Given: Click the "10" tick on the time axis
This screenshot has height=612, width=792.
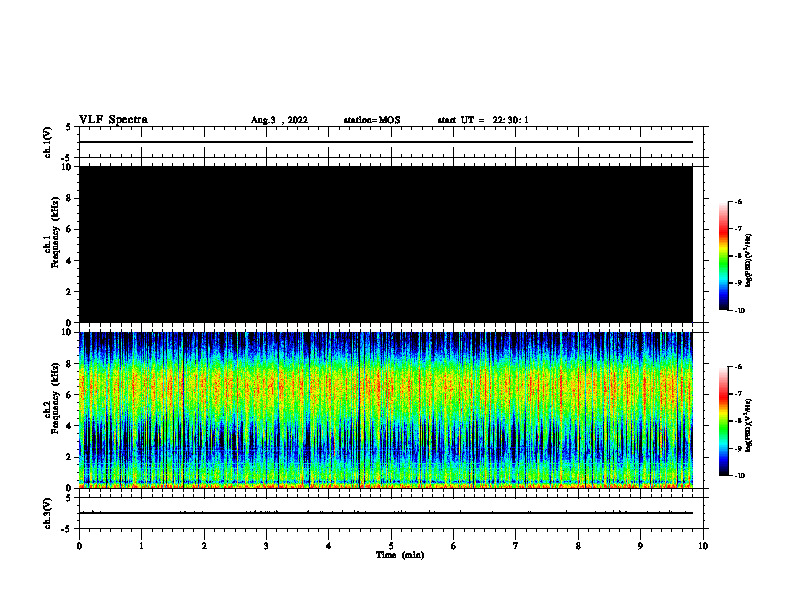Looking at the screenshot, I should [x=703, y=546].
